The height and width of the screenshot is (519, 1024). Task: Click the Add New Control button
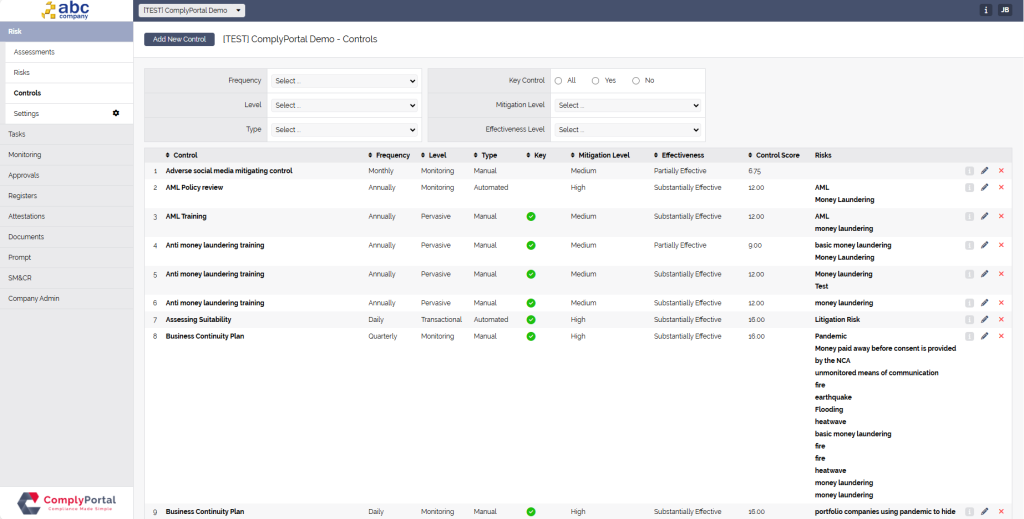click(x=179, y=39)
